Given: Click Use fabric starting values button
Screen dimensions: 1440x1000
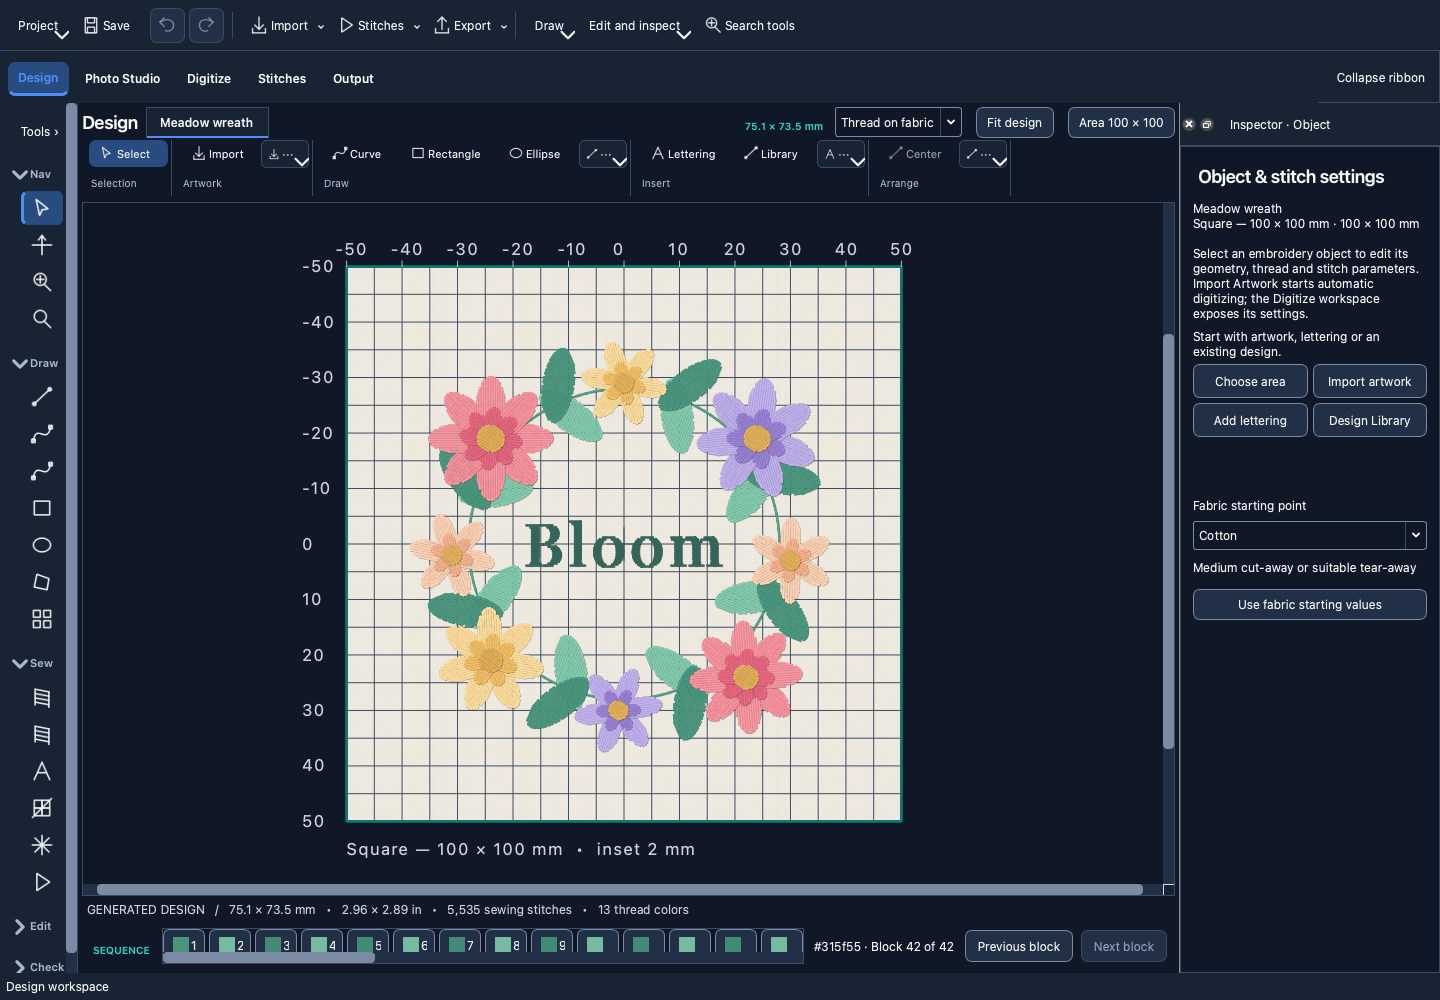Looking at the screenshot, I should (x=1309, y=605).
